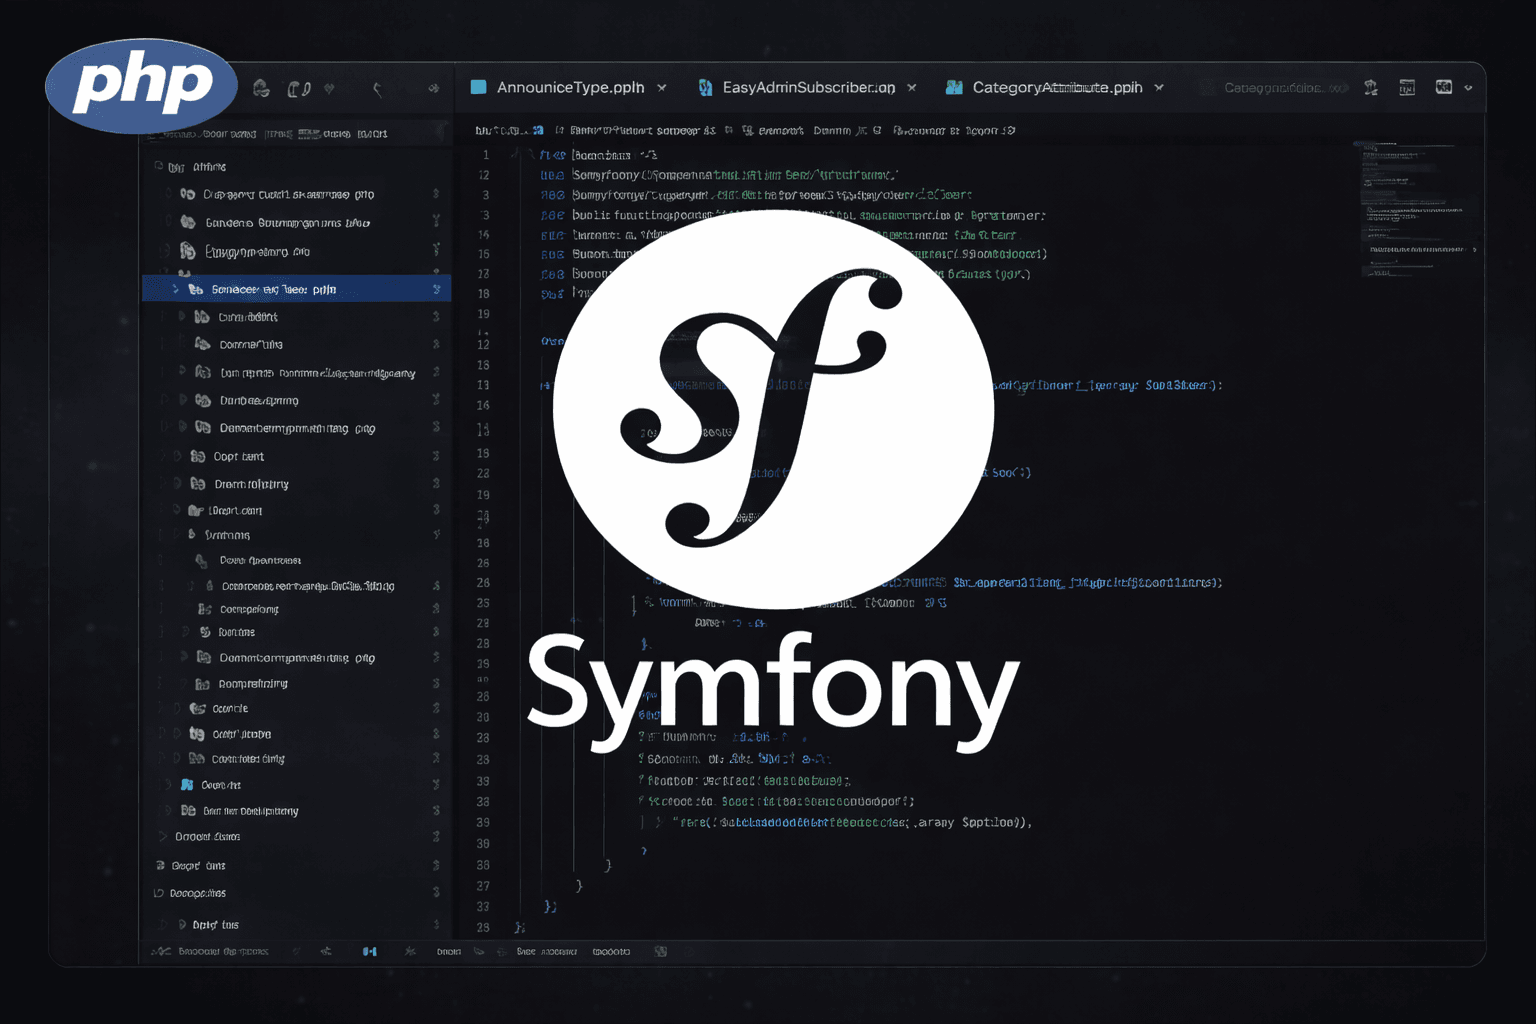
Task: Close the AnnounceType.php tab
Action: tap(662, 87)
